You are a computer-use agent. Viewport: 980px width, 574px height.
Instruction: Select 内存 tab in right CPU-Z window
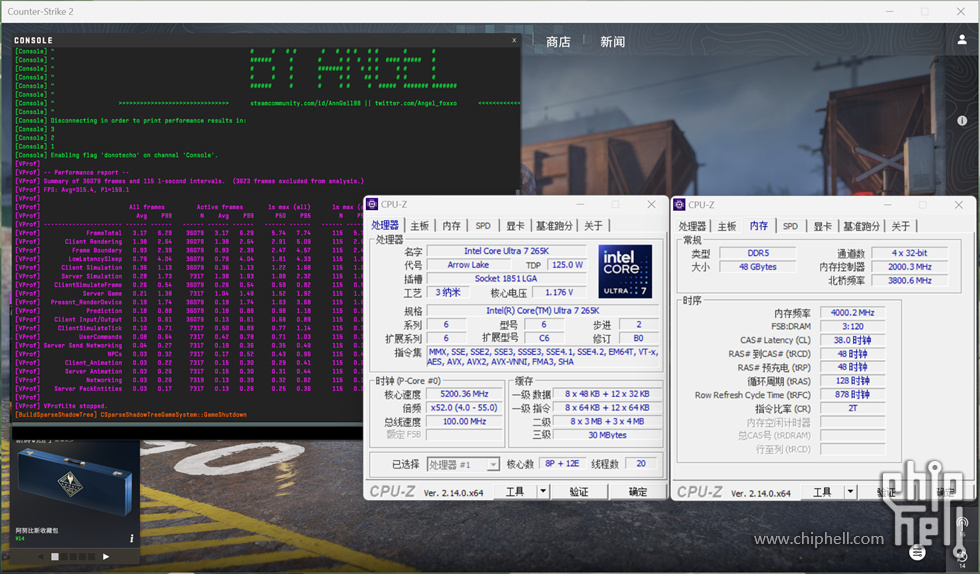759,225
